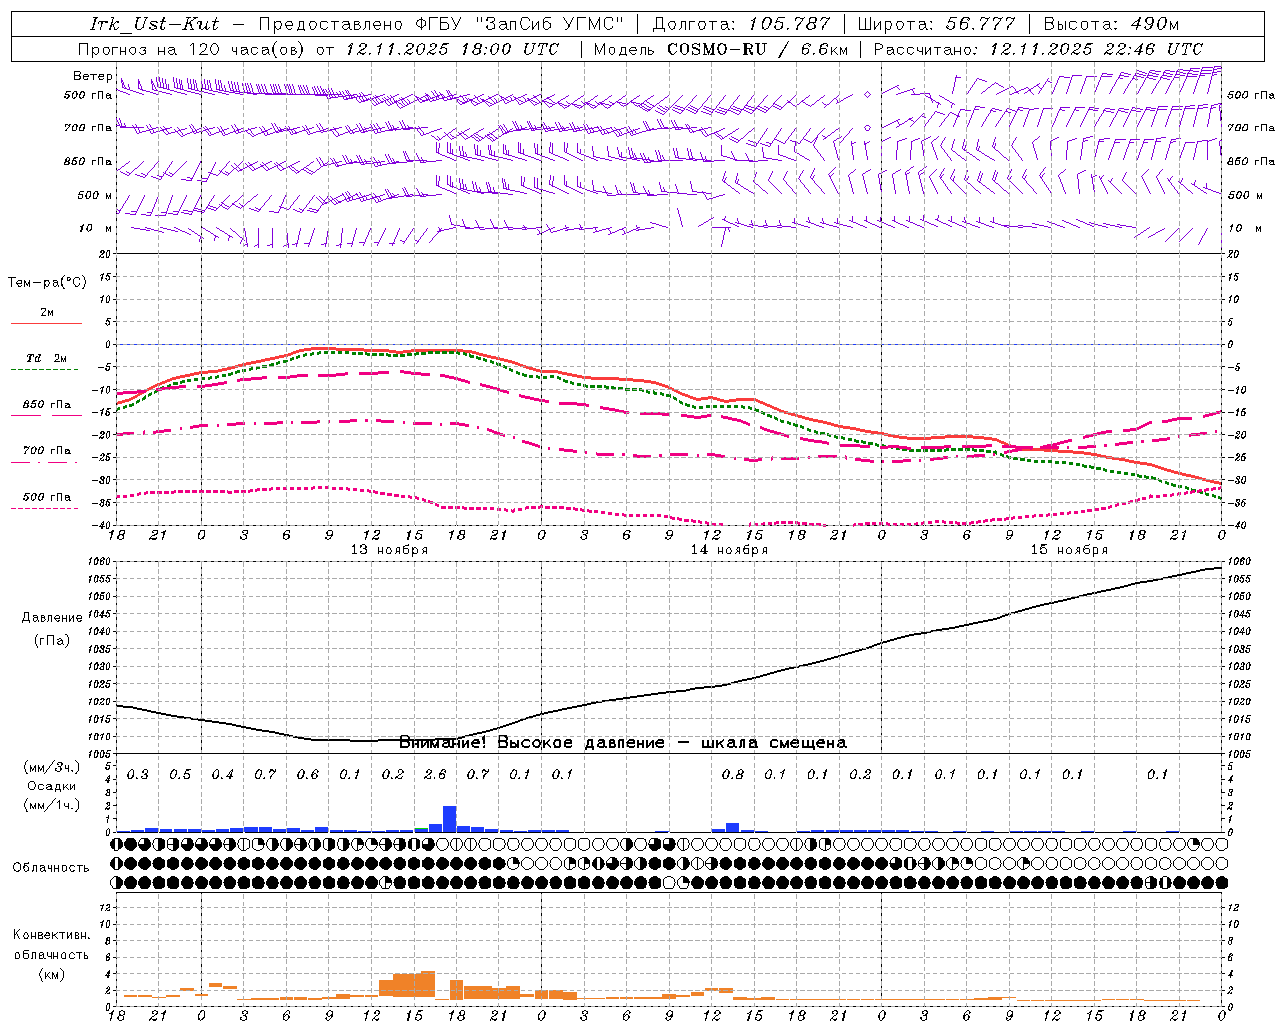
Task: Click the date label "14 ноября"
Action: (x=729, y=550)
